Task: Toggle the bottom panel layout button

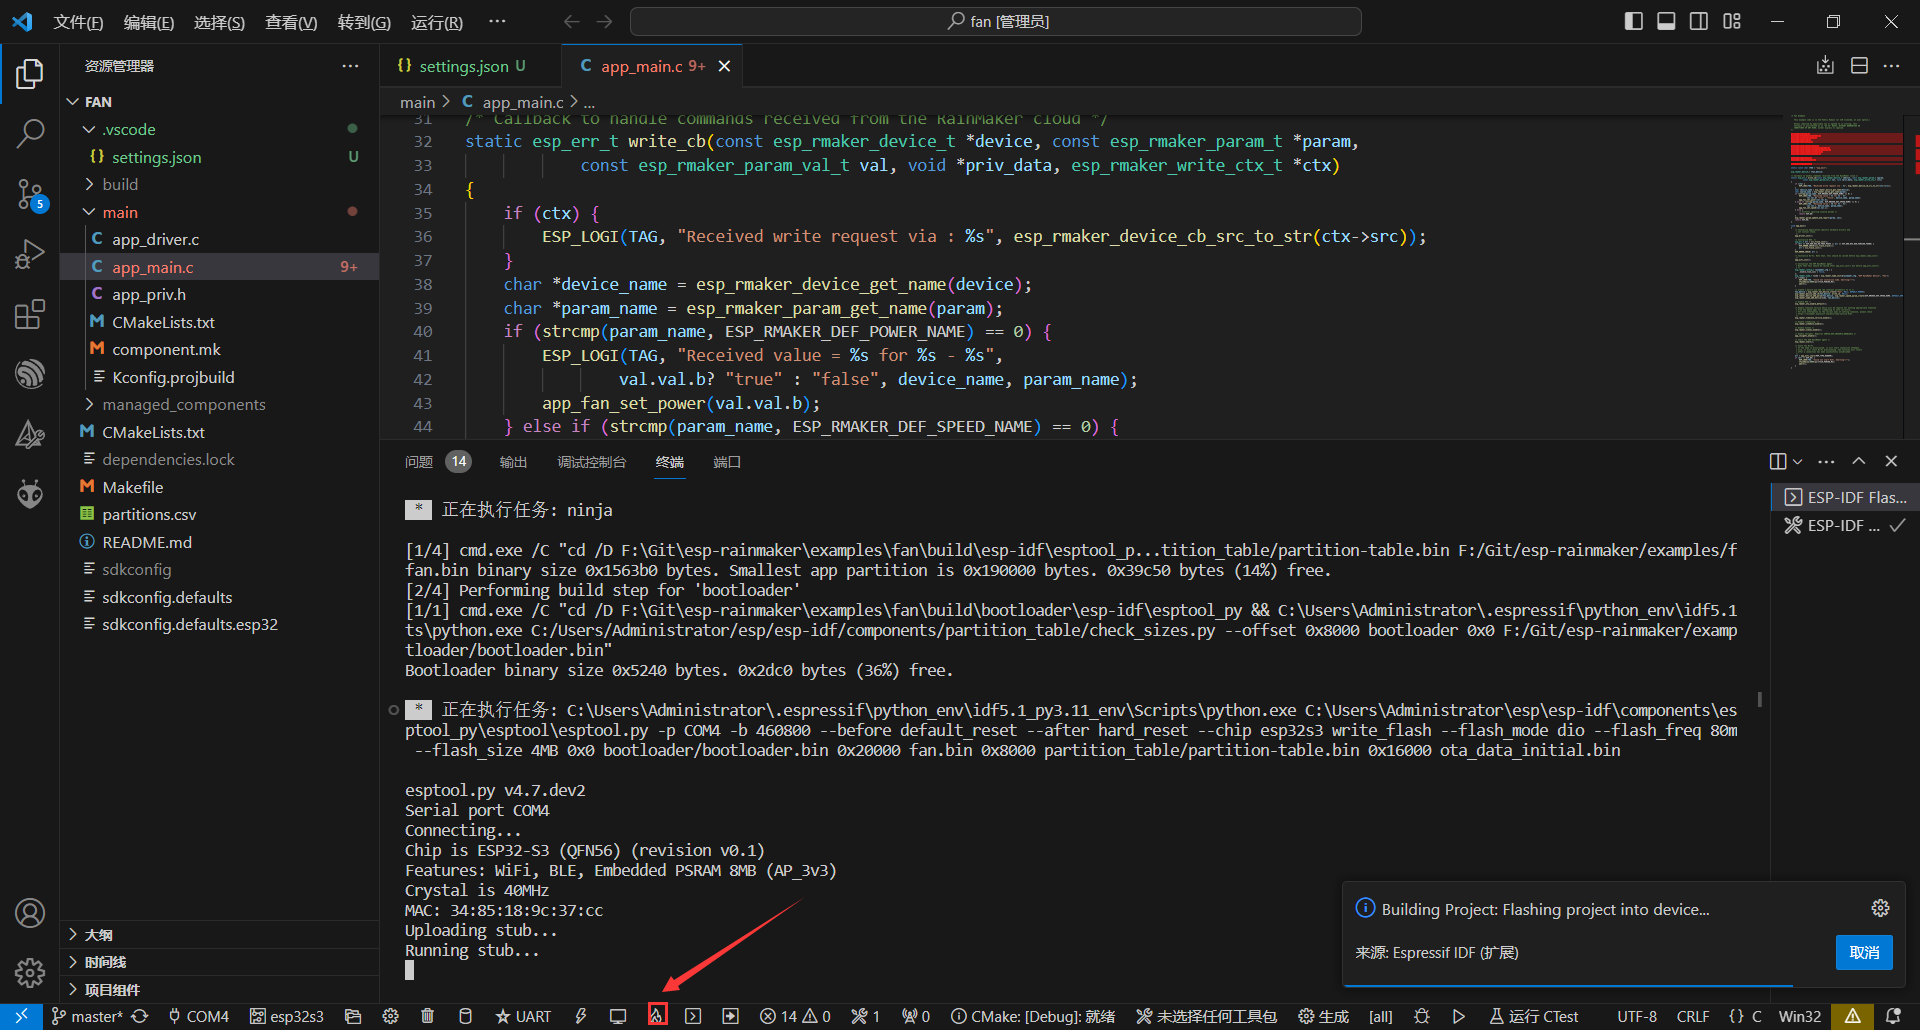Action: (1666, 21)
